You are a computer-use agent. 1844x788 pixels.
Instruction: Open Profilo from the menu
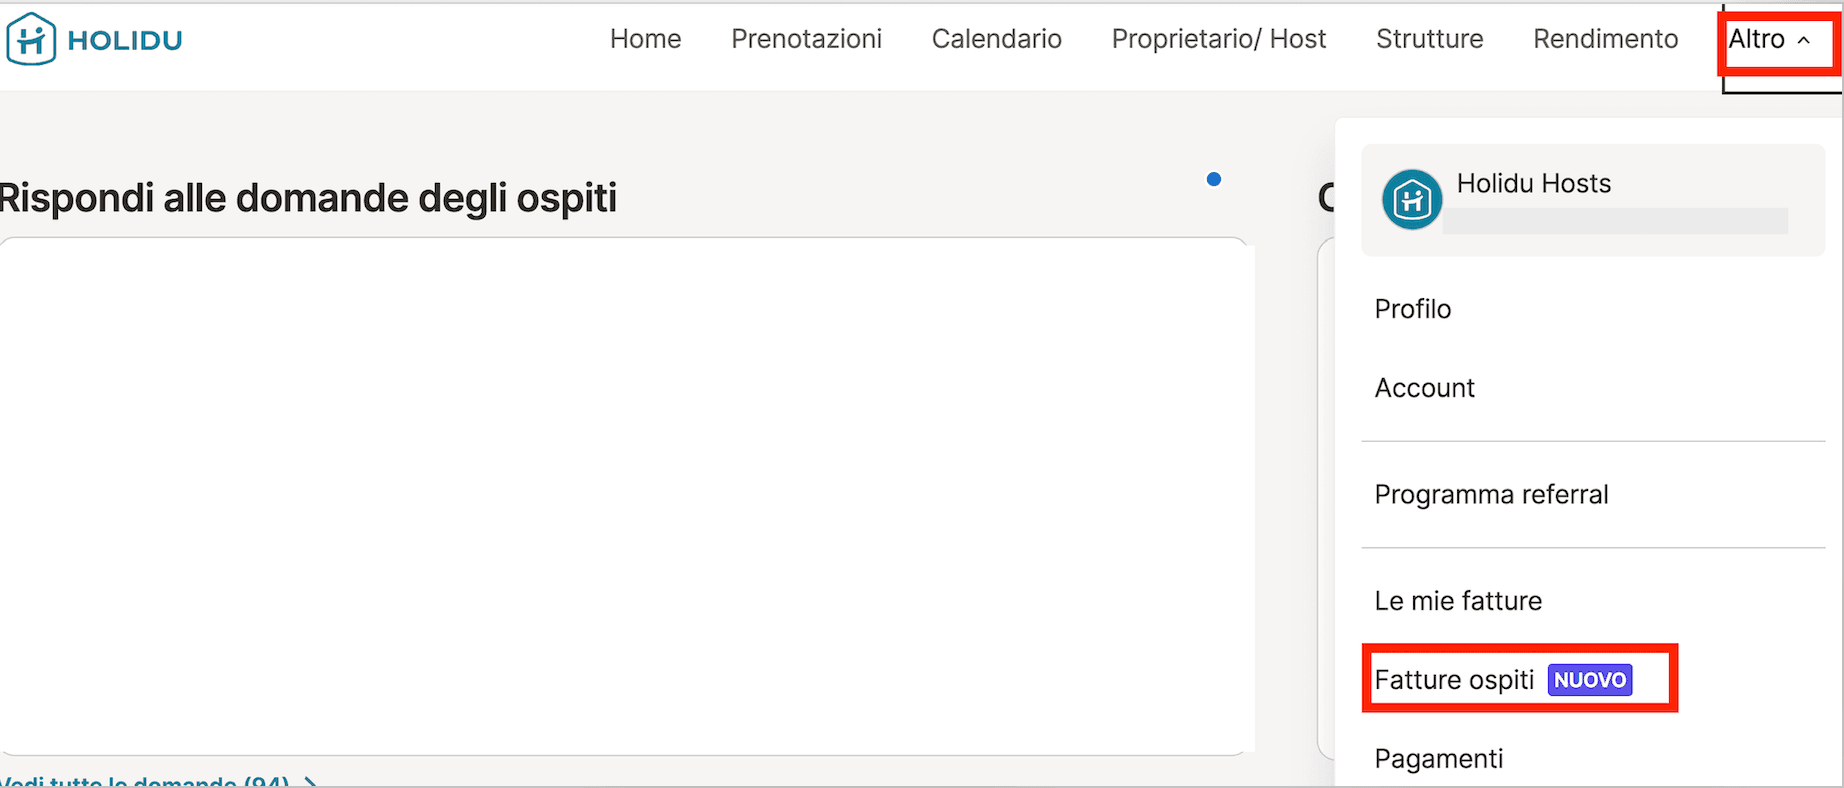[1412, 309]
